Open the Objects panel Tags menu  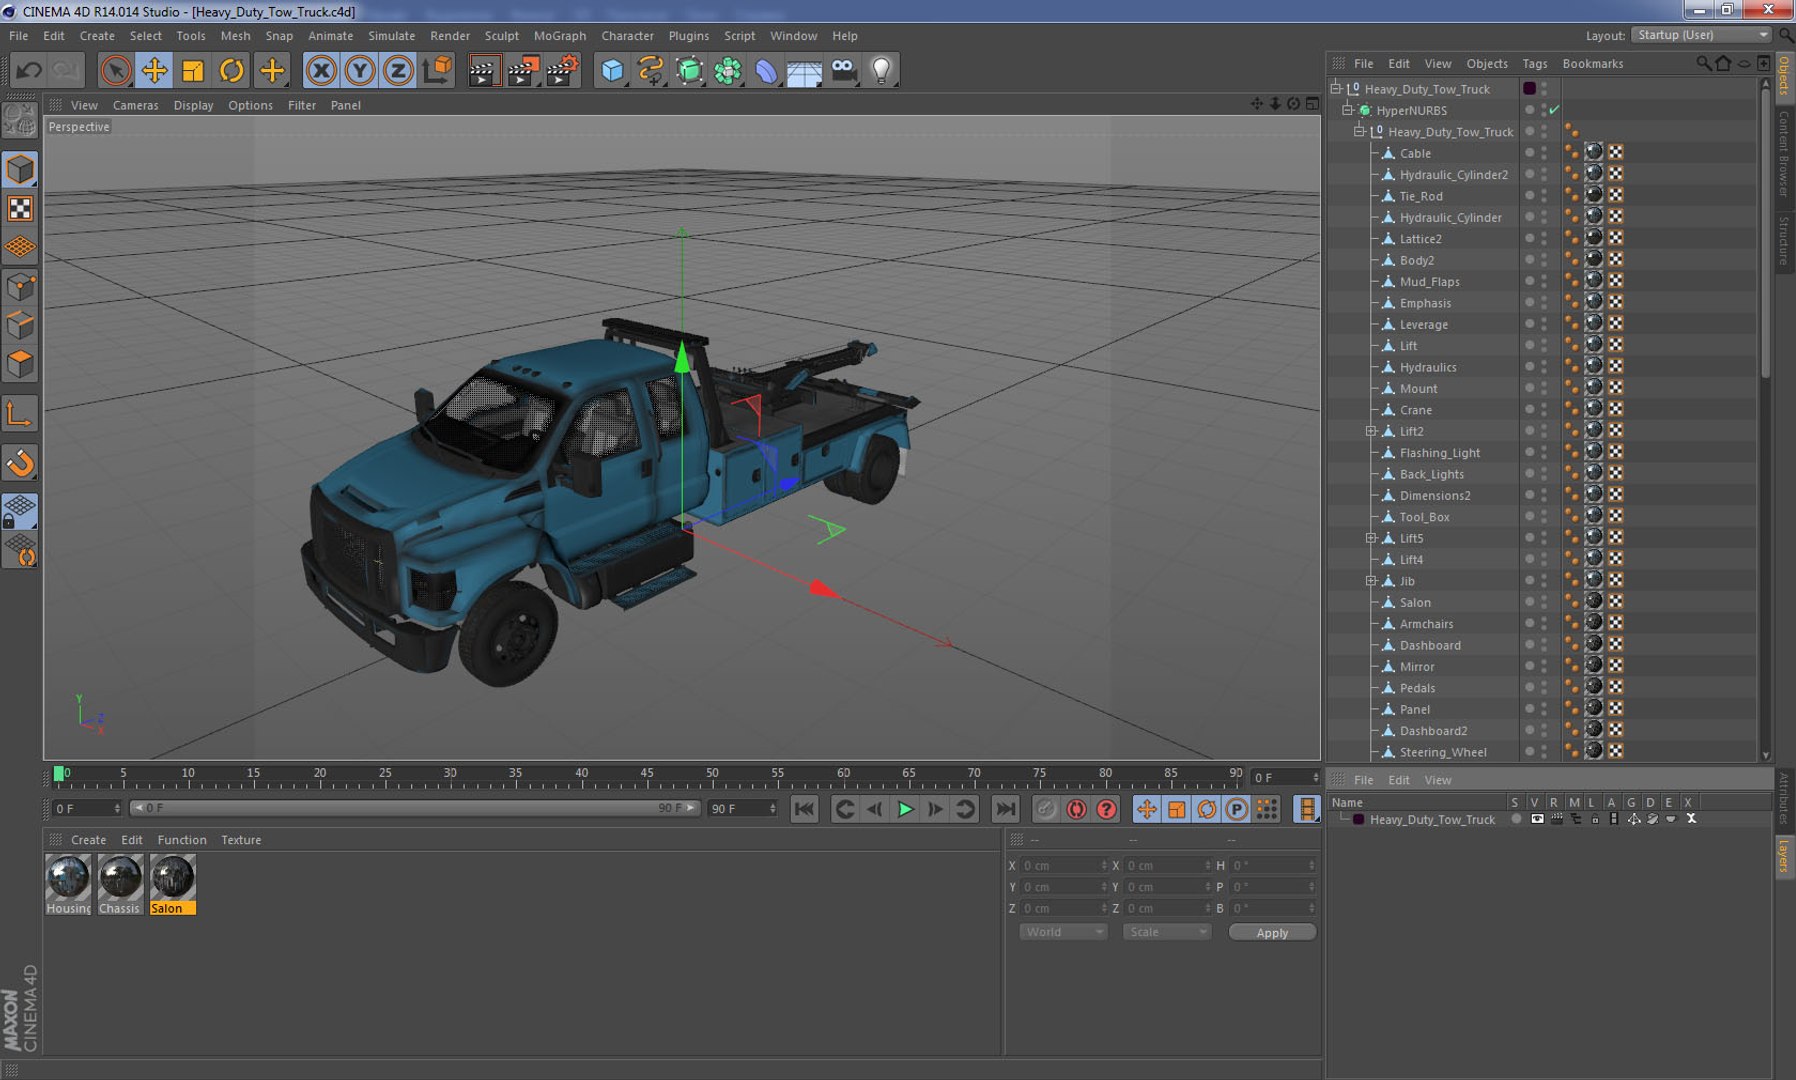pyautogui.click(x=1534, y=63)
